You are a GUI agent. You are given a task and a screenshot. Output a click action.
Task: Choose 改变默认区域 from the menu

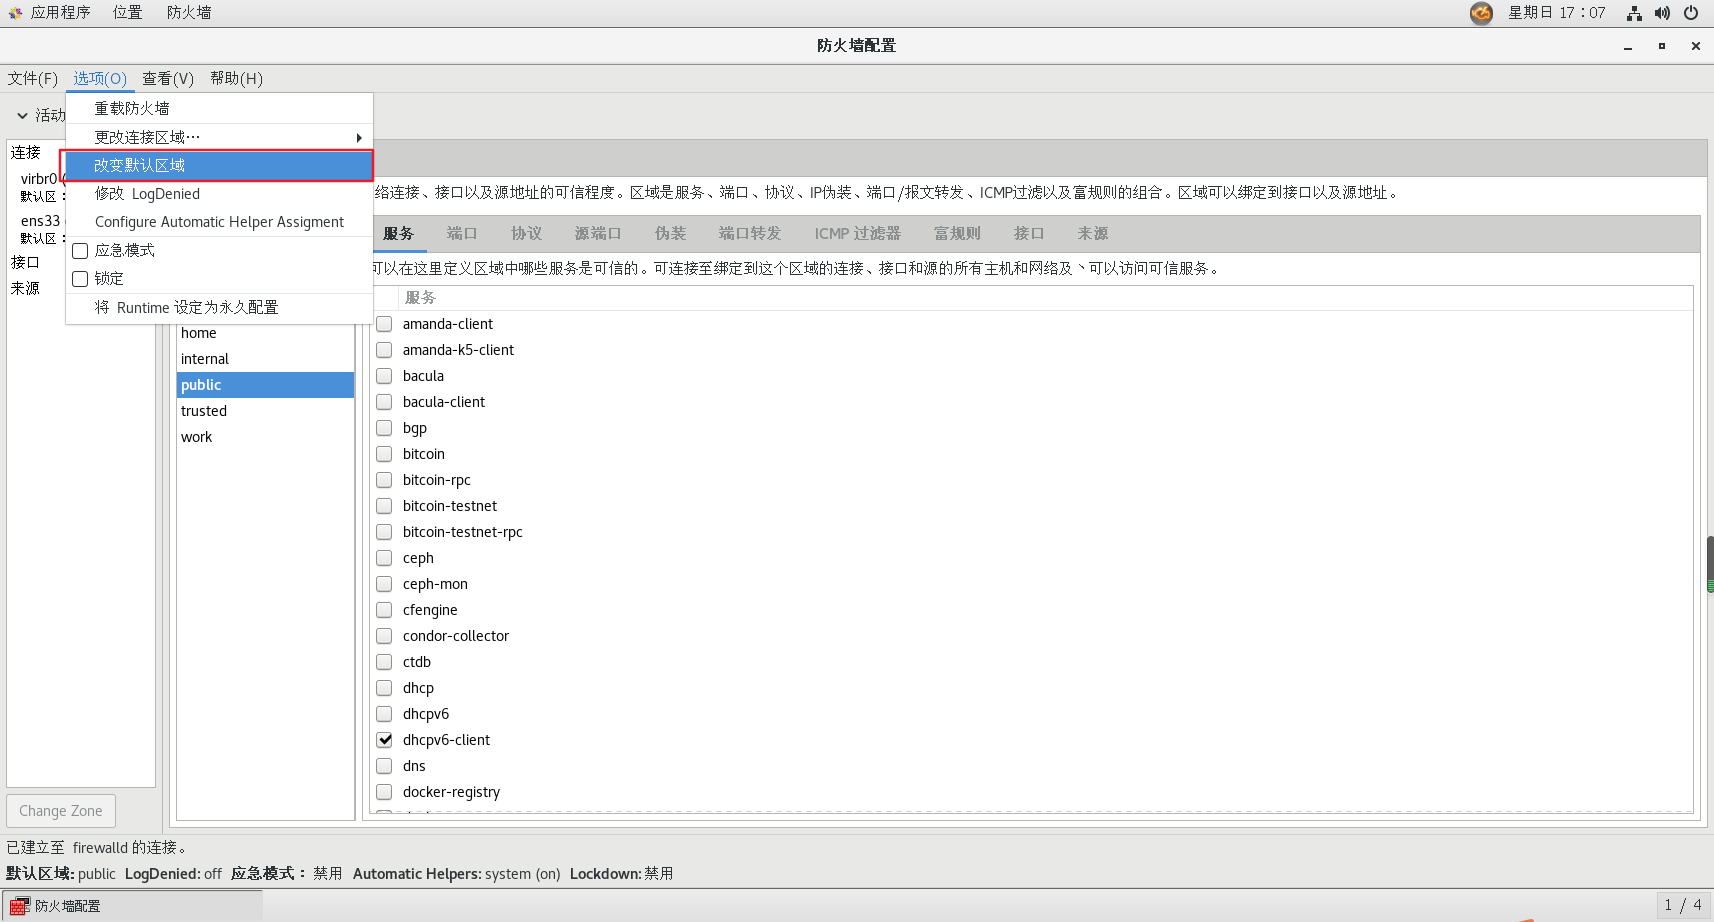[219, 165]
